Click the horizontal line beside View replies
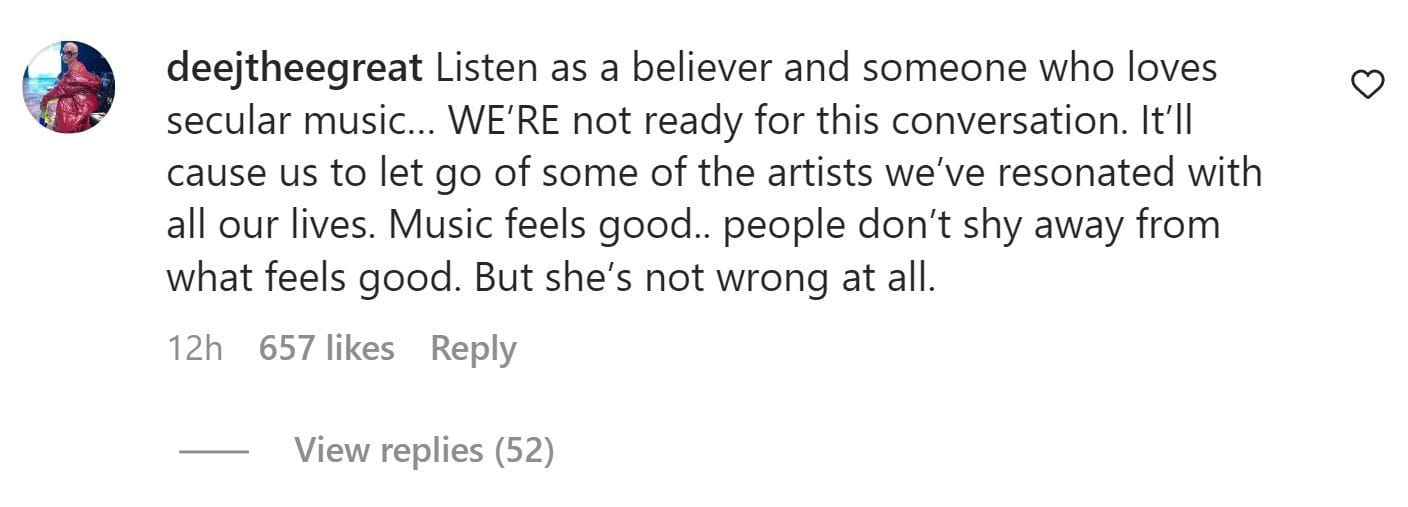 click(213, 452)
